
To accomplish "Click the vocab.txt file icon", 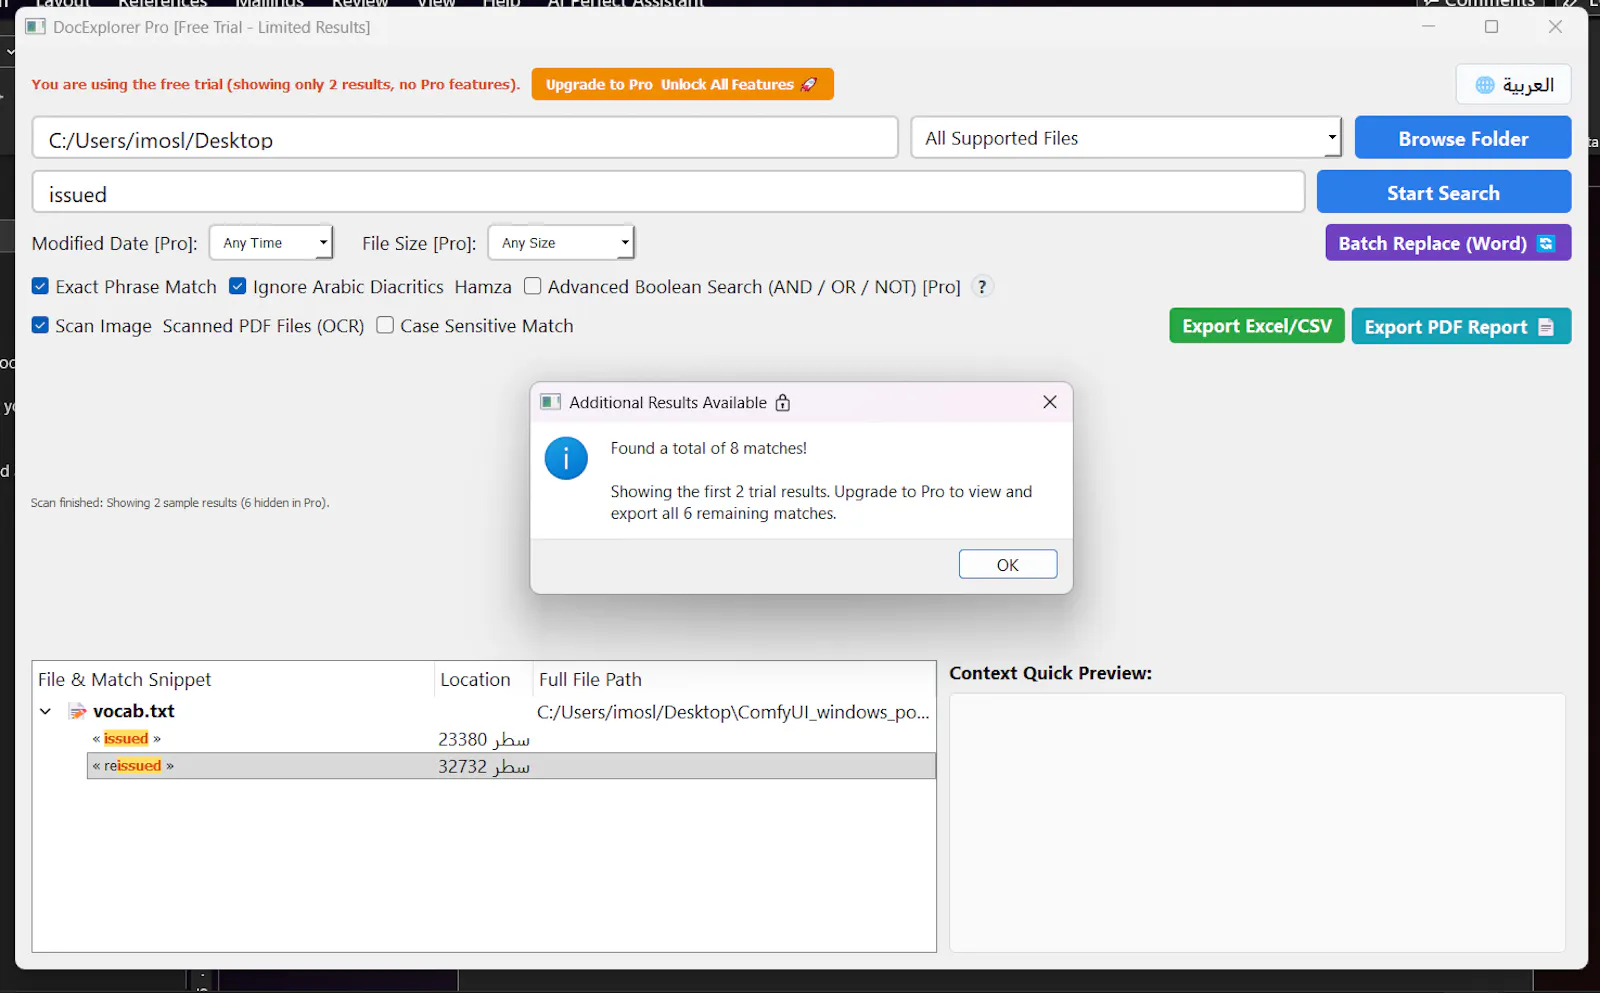I will [77, 711].
